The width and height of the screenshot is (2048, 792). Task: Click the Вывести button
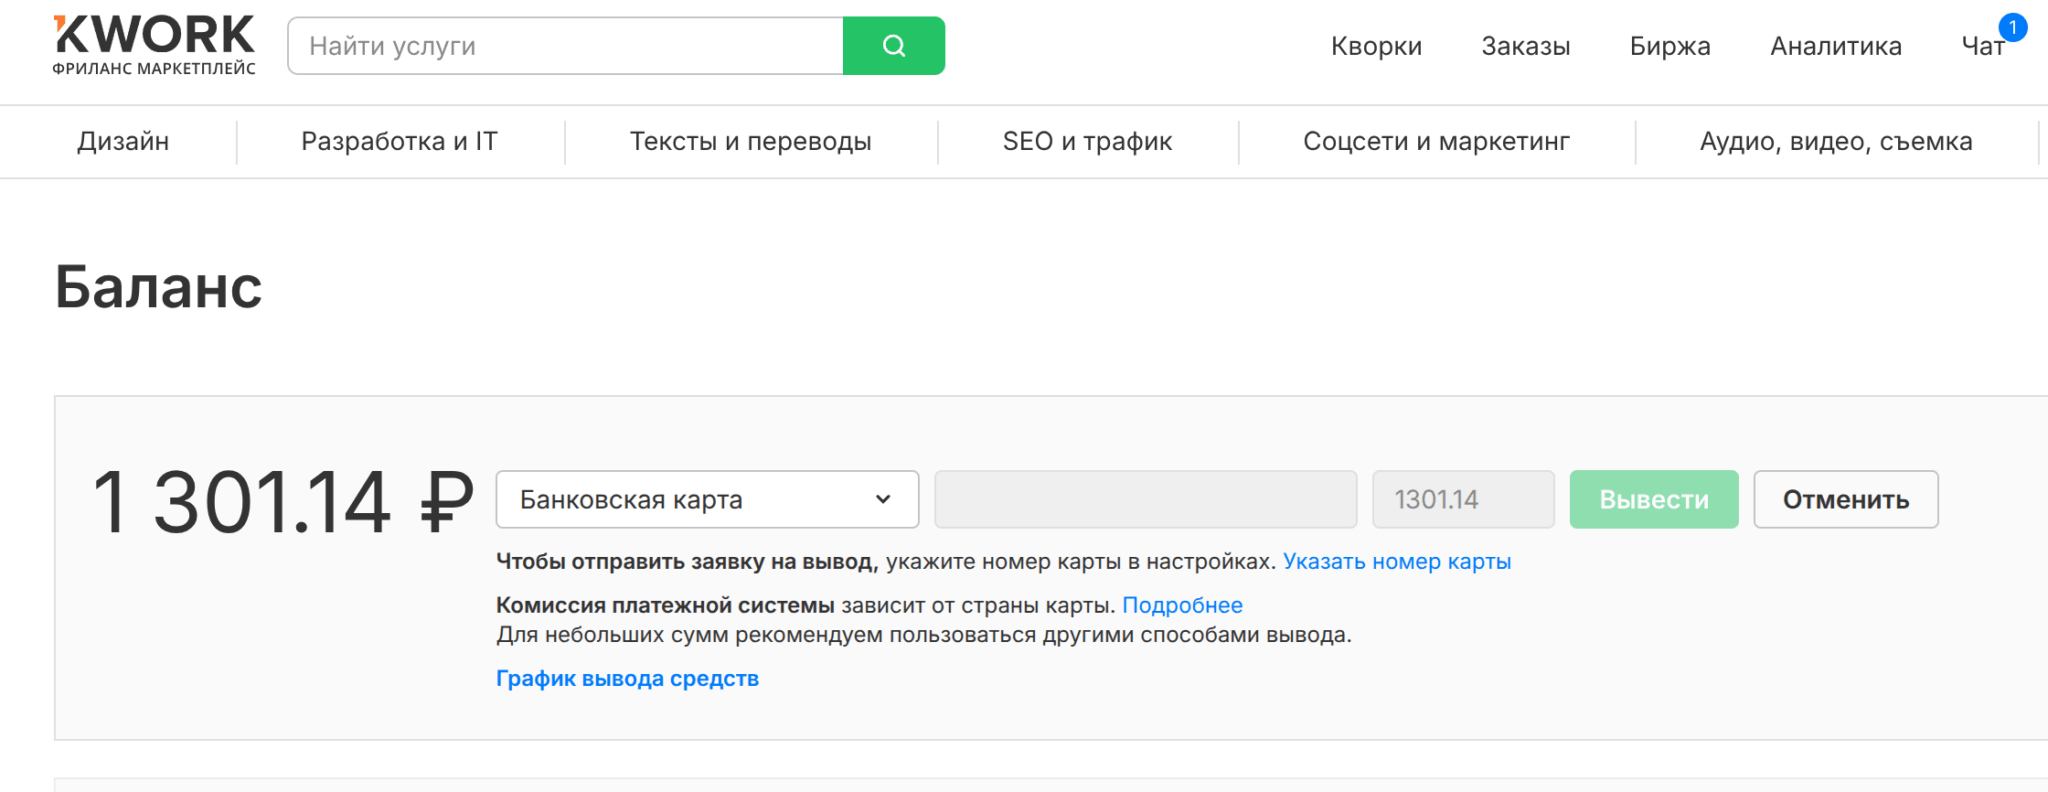[x=1654, y=499]
